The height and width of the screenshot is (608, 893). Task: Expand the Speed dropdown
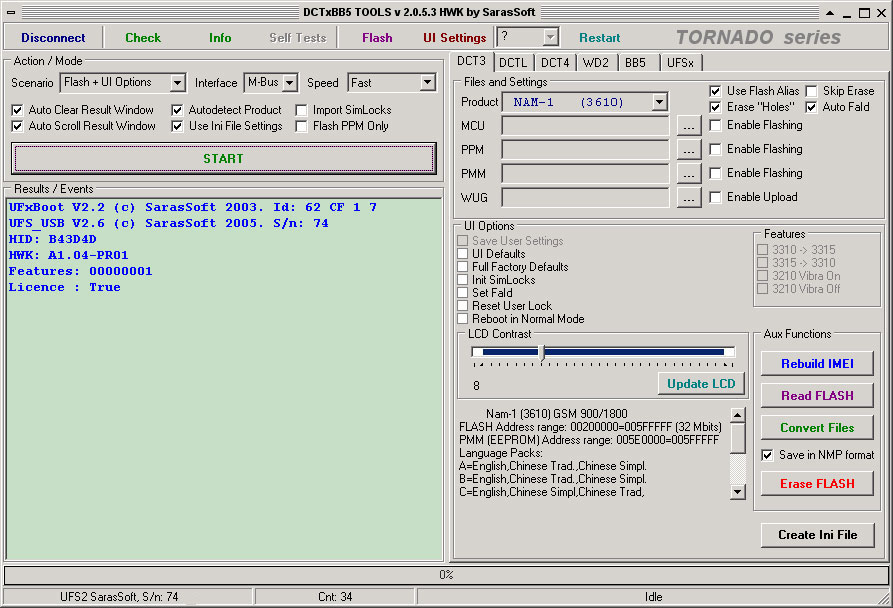coord(427,83)
